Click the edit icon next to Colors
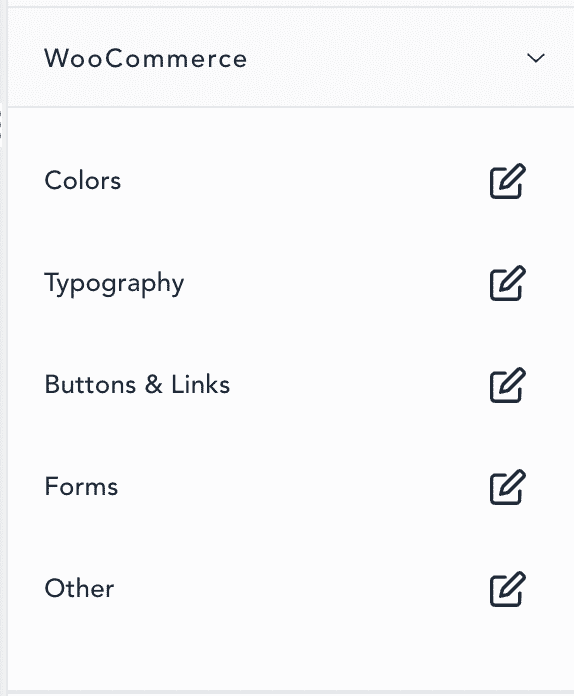The image size is (574, 696). tap(507, 181)
